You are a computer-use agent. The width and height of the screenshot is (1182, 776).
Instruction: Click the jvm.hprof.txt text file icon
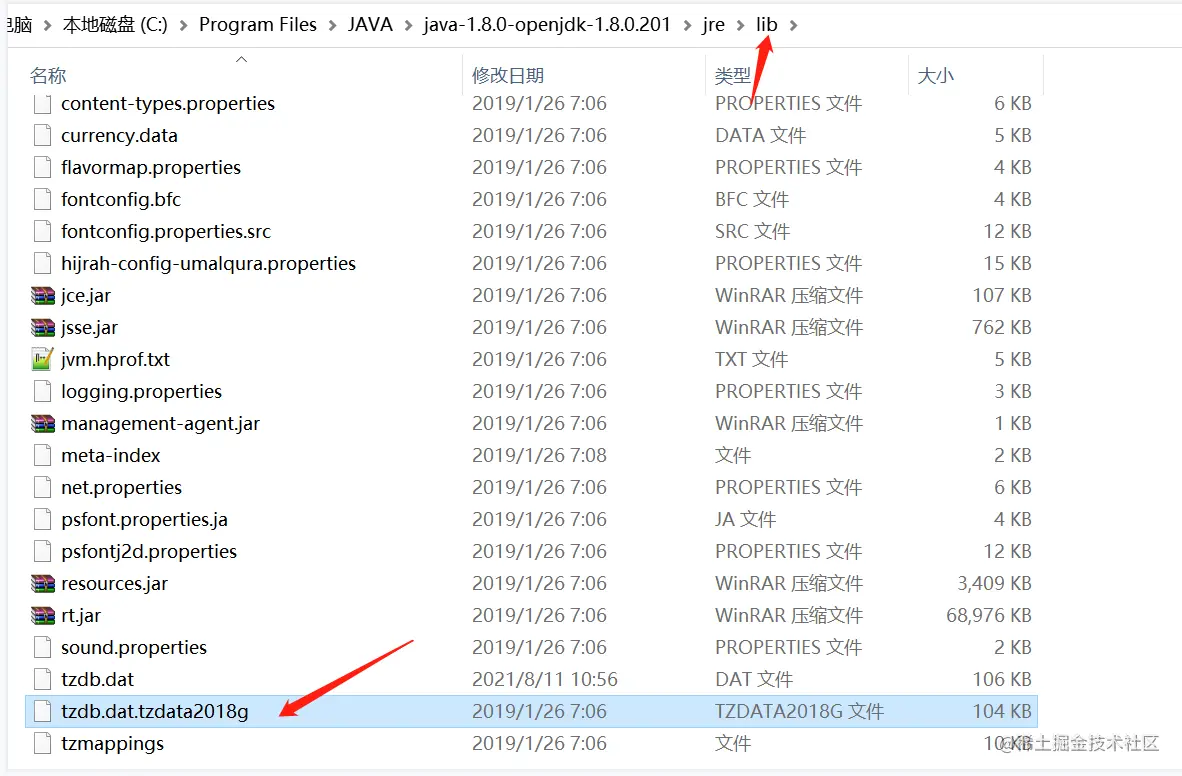pyautogui.click(x=42, y=359)
